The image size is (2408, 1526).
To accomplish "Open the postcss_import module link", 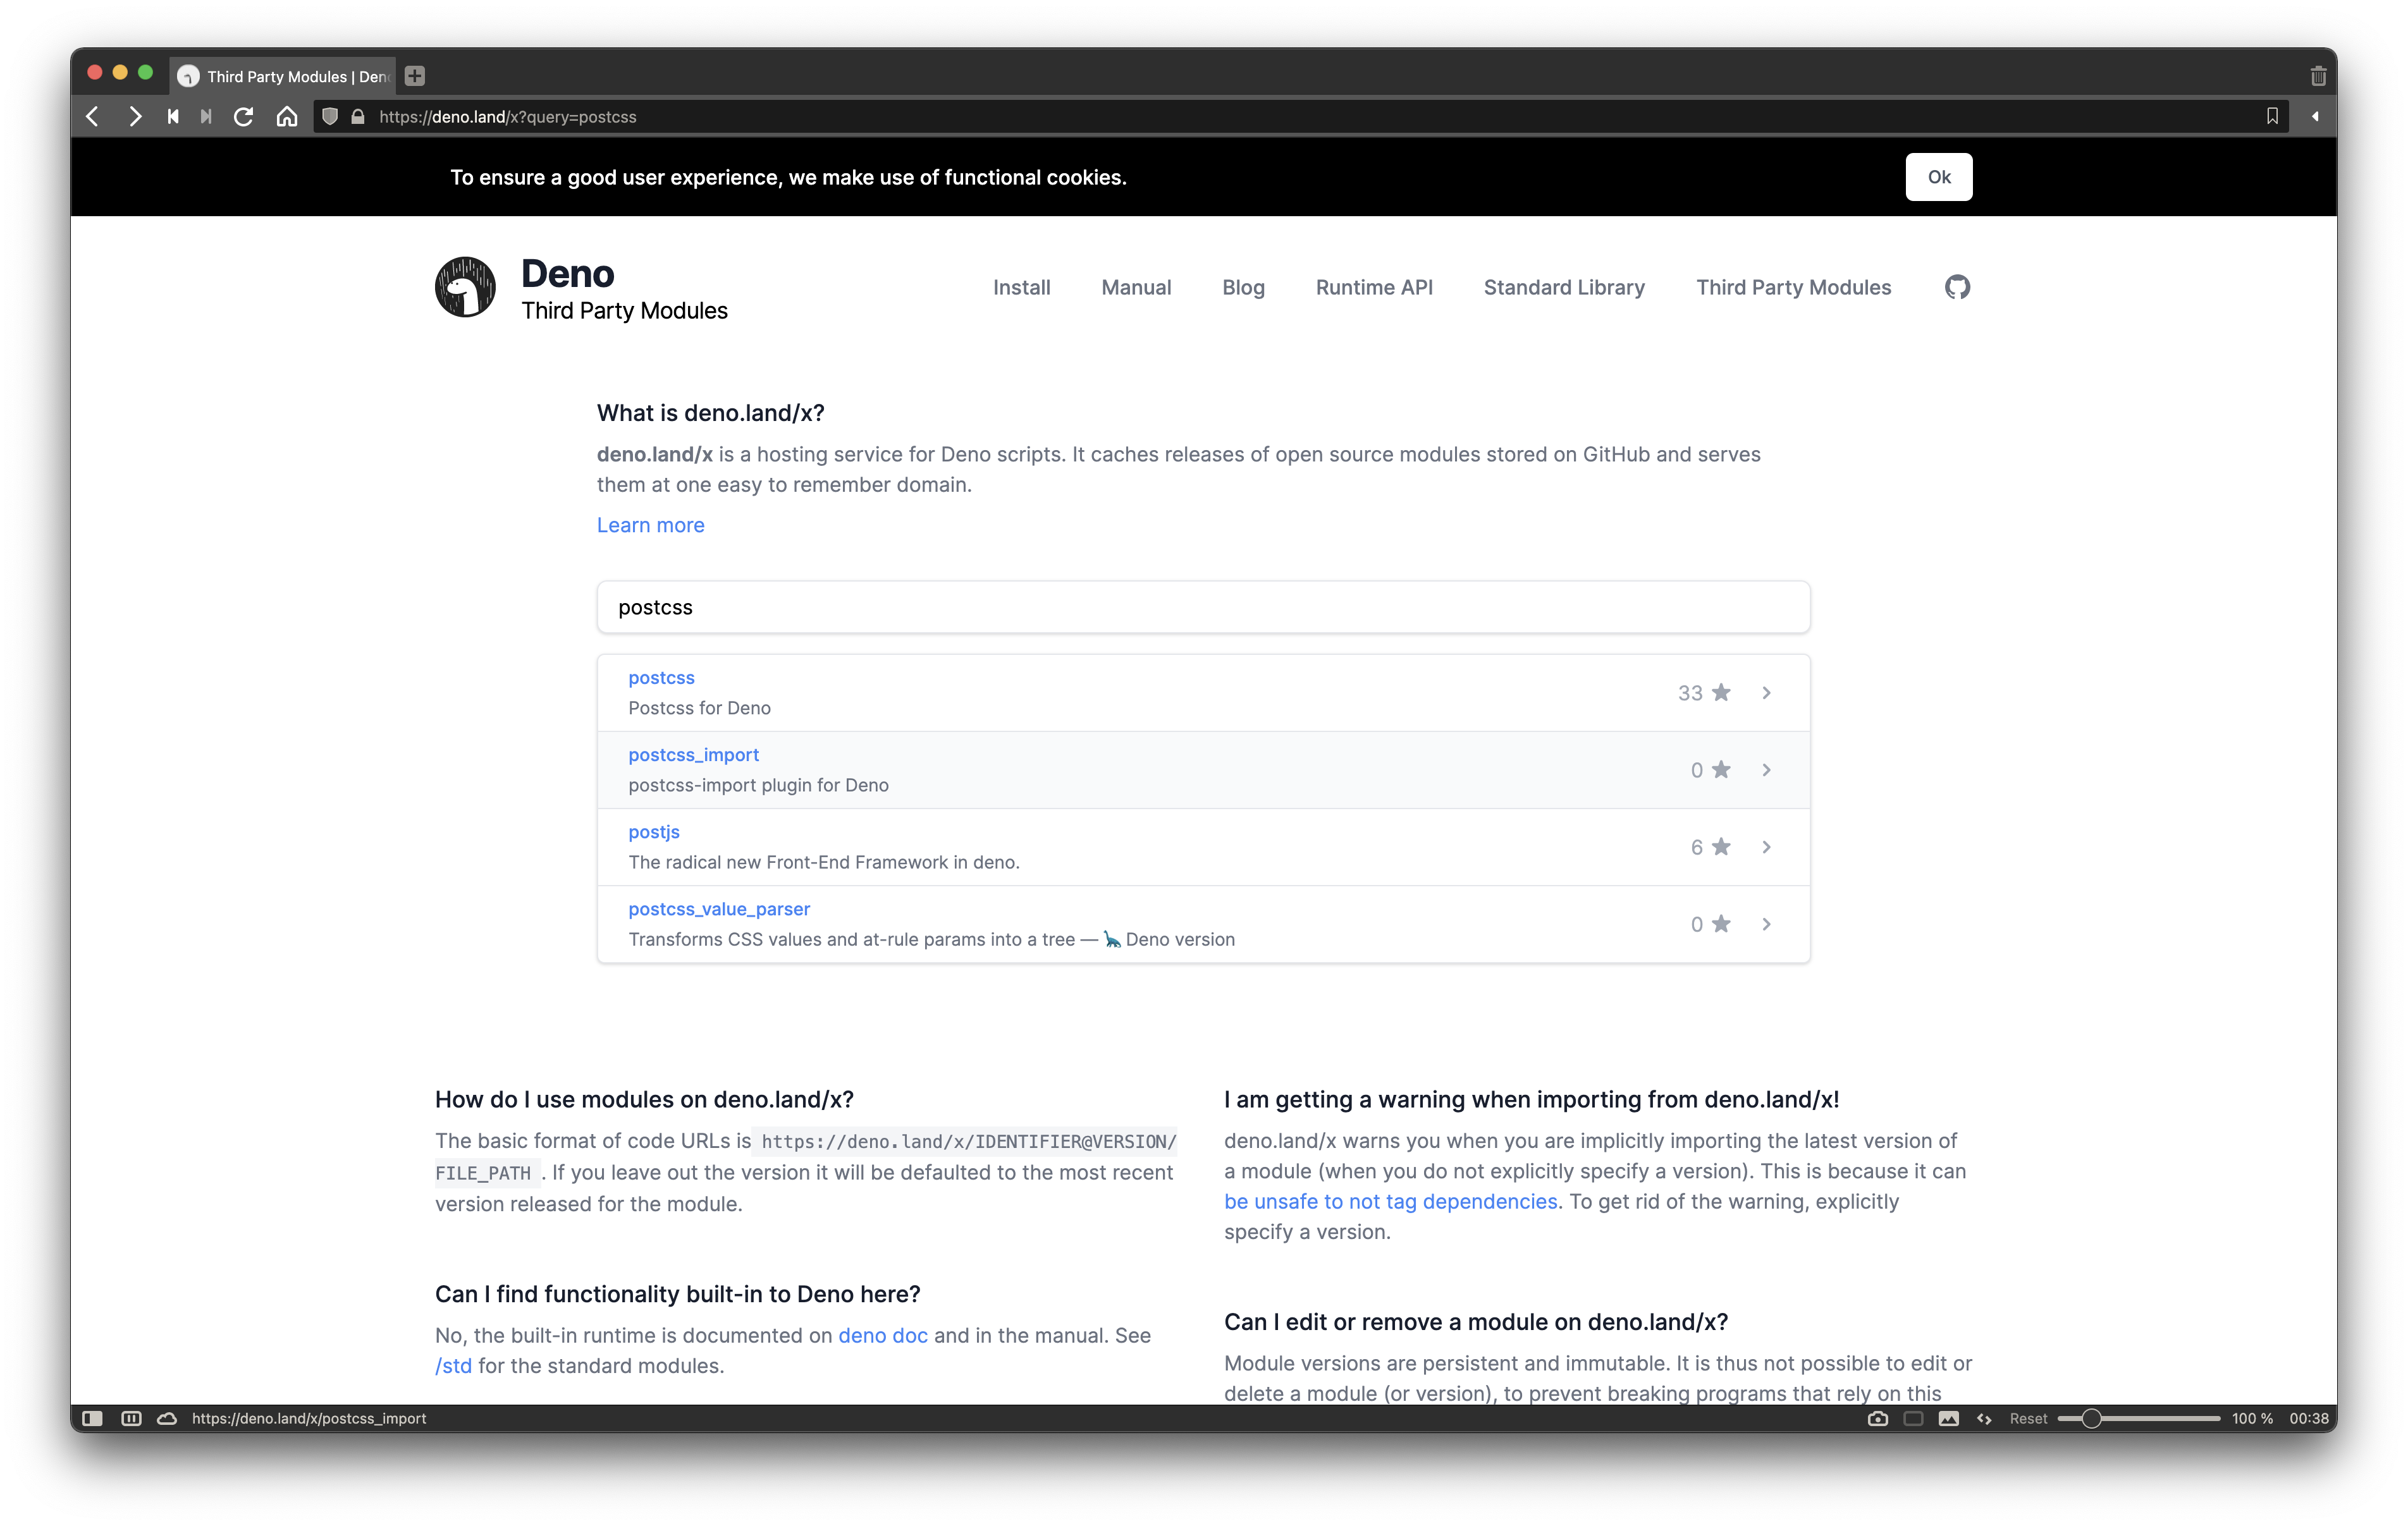I will tap(693, 754).
